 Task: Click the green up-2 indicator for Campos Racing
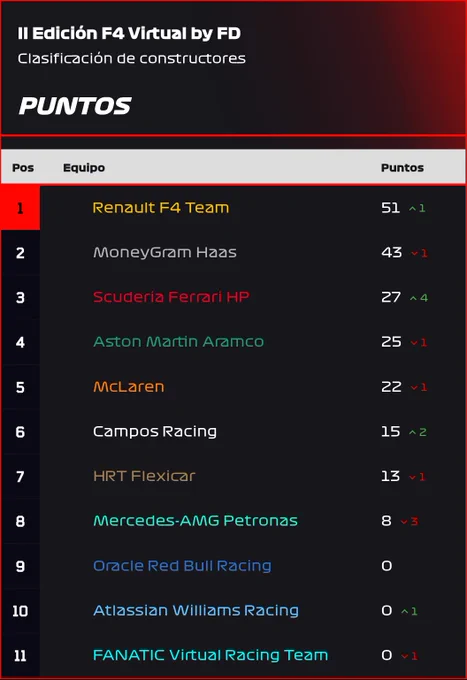click(418, 432)
